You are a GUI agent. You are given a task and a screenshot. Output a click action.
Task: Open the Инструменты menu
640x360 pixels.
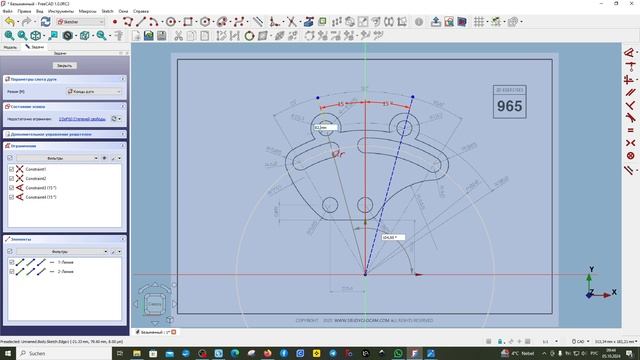(x=61, y=11)
